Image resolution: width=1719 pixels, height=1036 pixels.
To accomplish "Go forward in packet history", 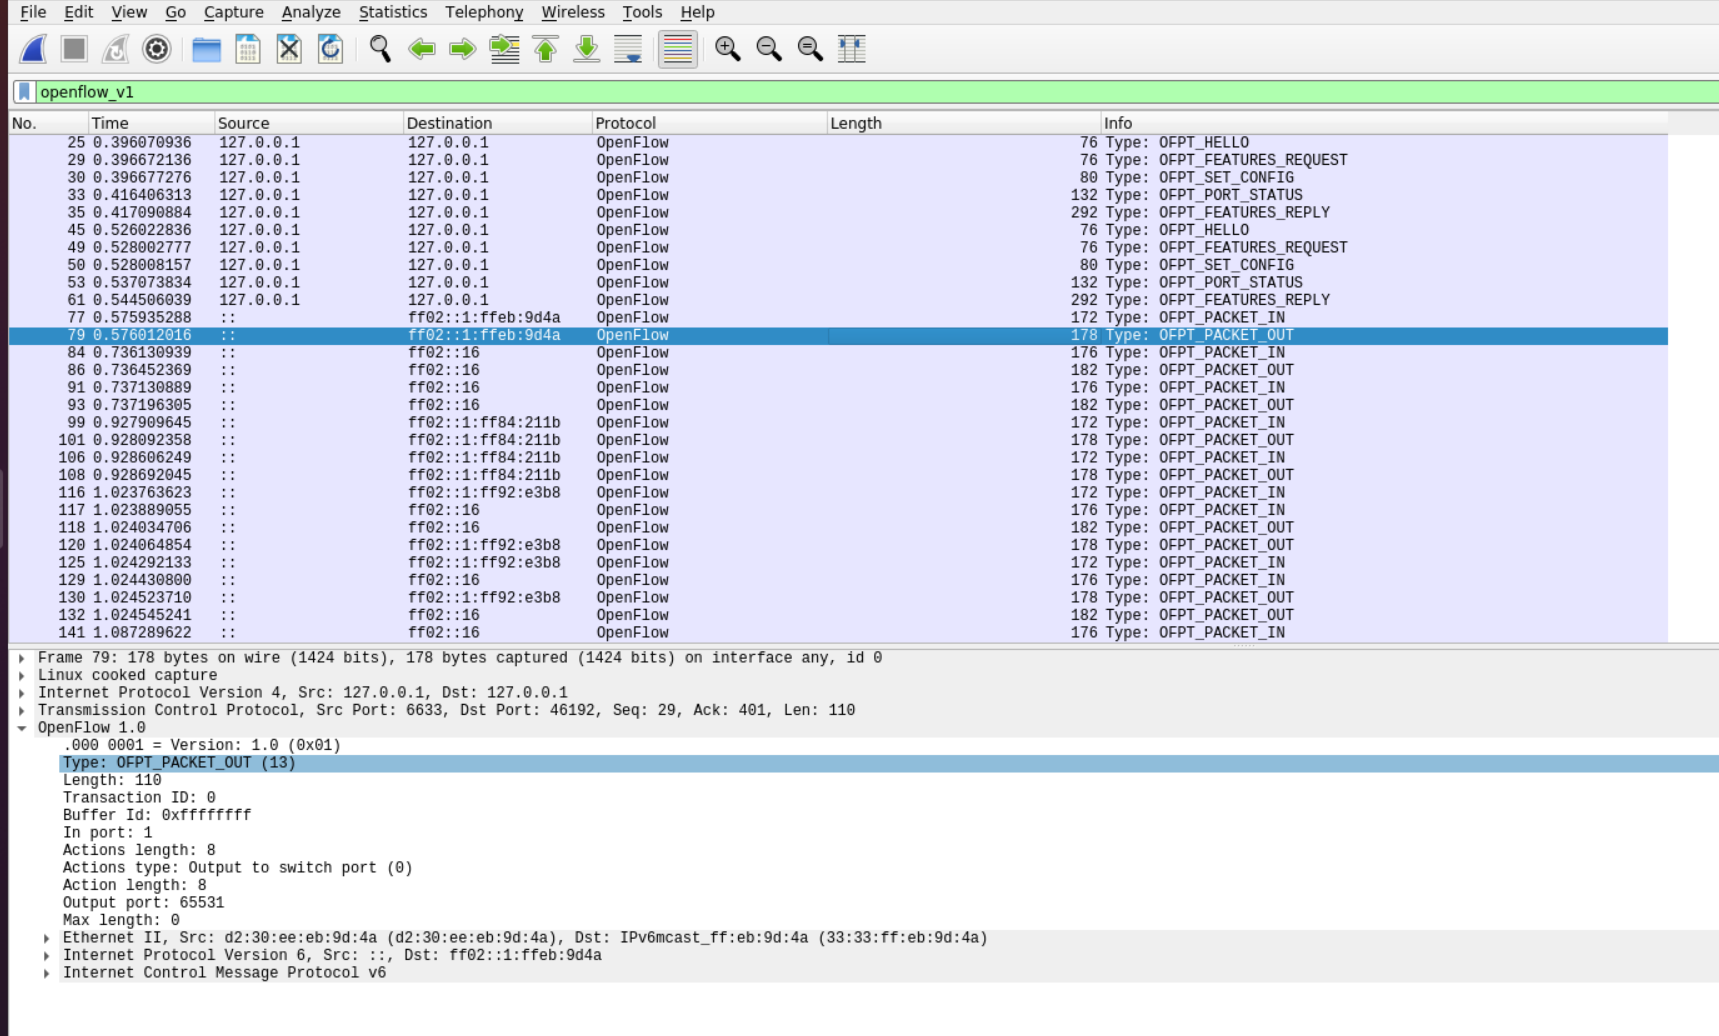I will pos(462,49).
